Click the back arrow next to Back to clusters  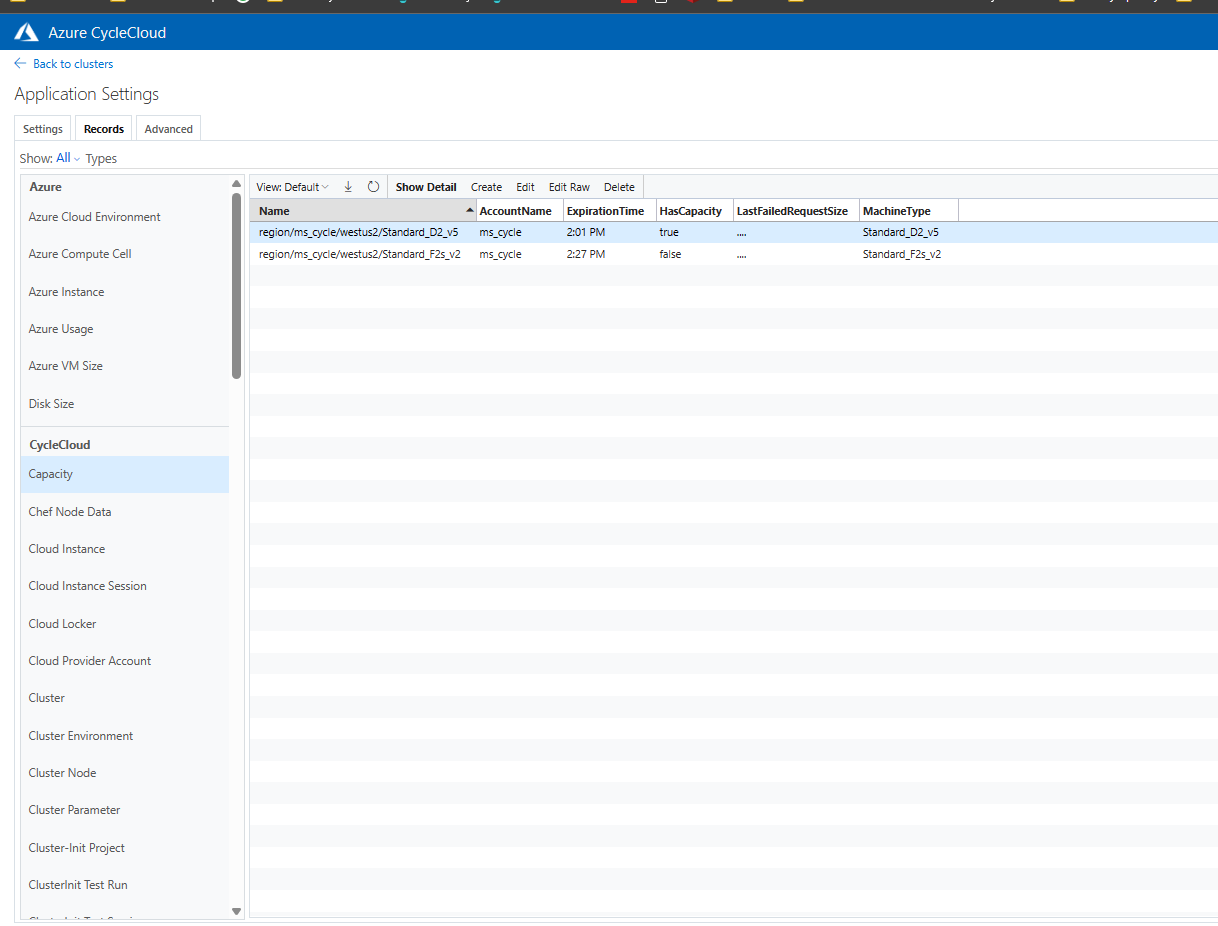(x=20, y=63)
